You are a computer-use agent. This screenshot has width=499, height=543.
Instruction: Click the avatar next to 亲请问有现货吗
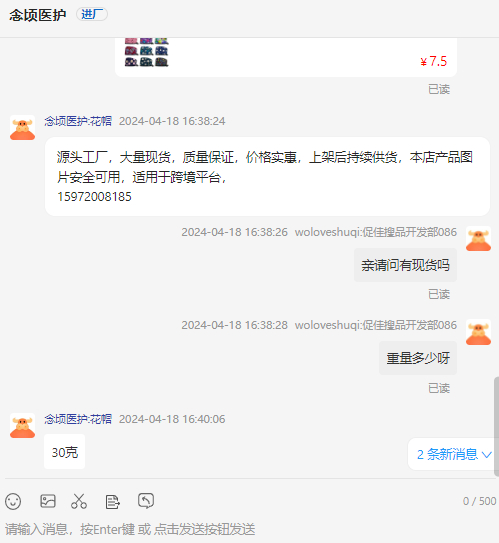(x=478, y=239)
